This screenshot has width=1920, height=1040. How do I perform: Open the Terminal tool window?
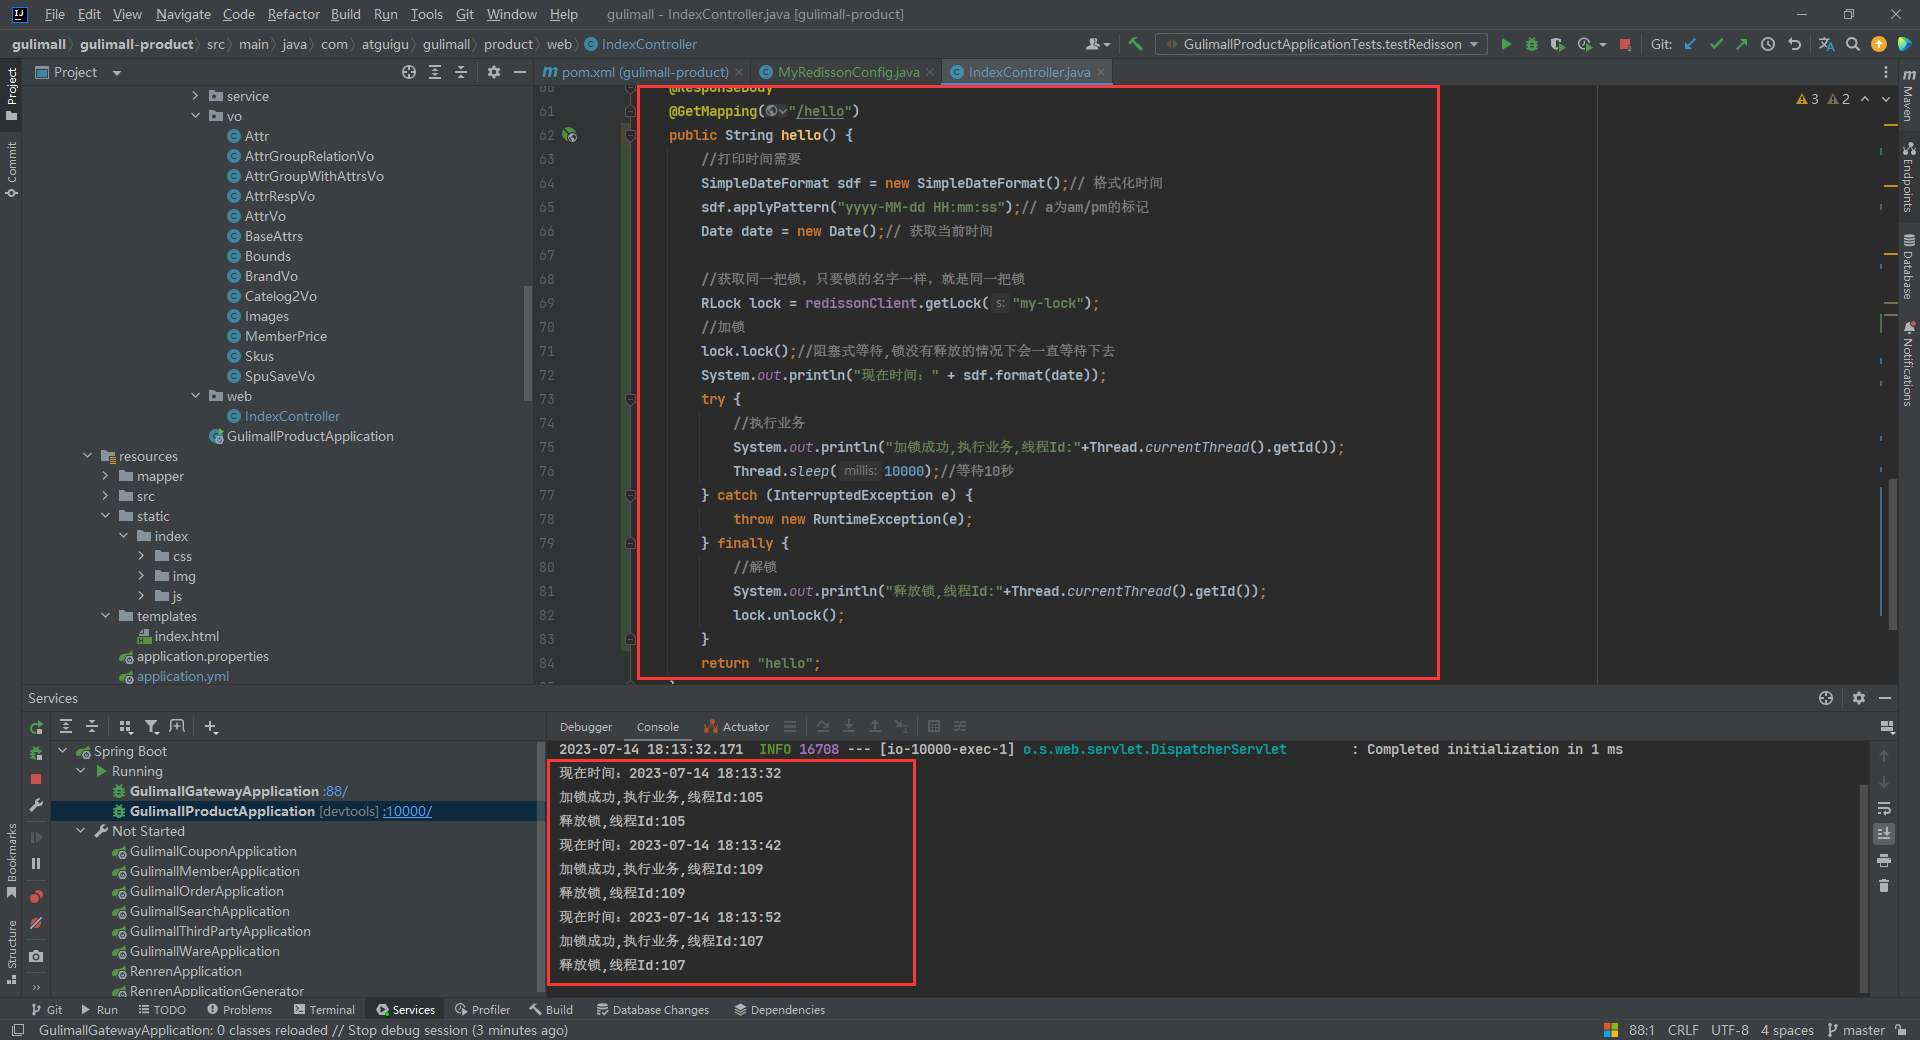324,1010
